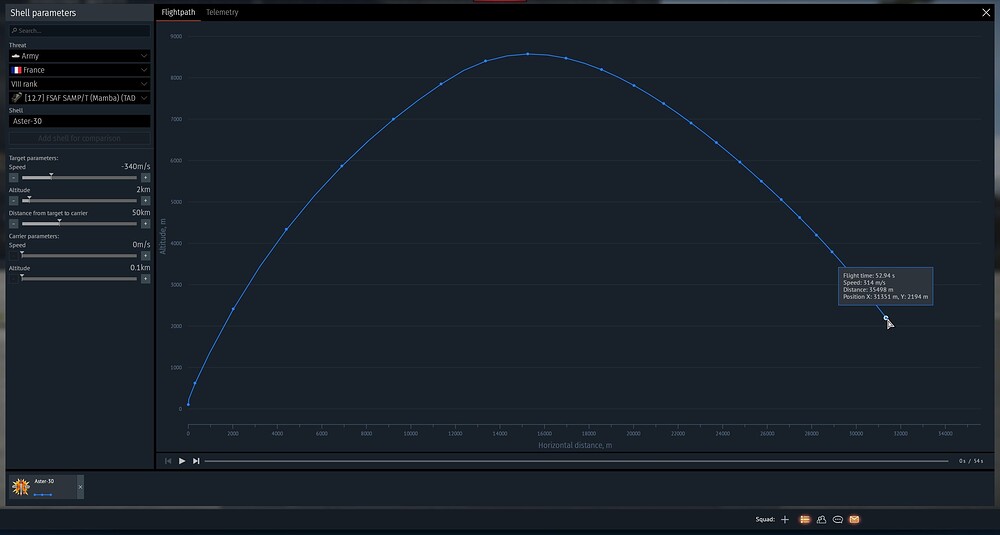
Task: Increase target speed with plus button
Action: [x=145, y=178]
